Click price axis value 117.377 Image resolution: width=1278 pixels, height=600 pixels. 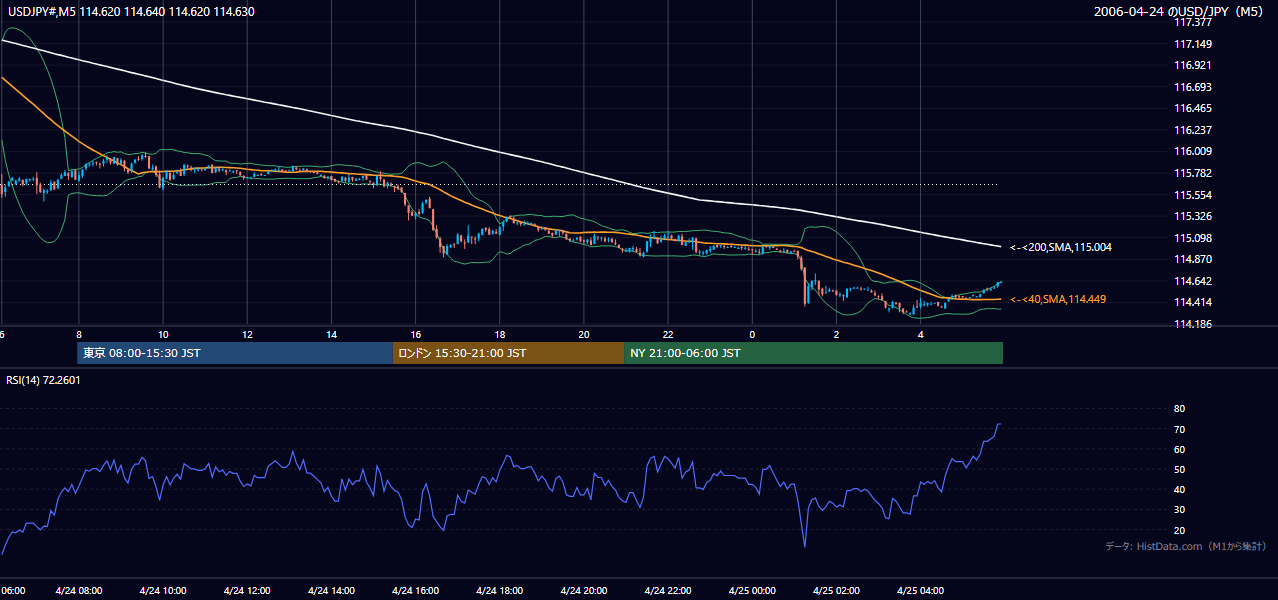(x=1192, y=22)
